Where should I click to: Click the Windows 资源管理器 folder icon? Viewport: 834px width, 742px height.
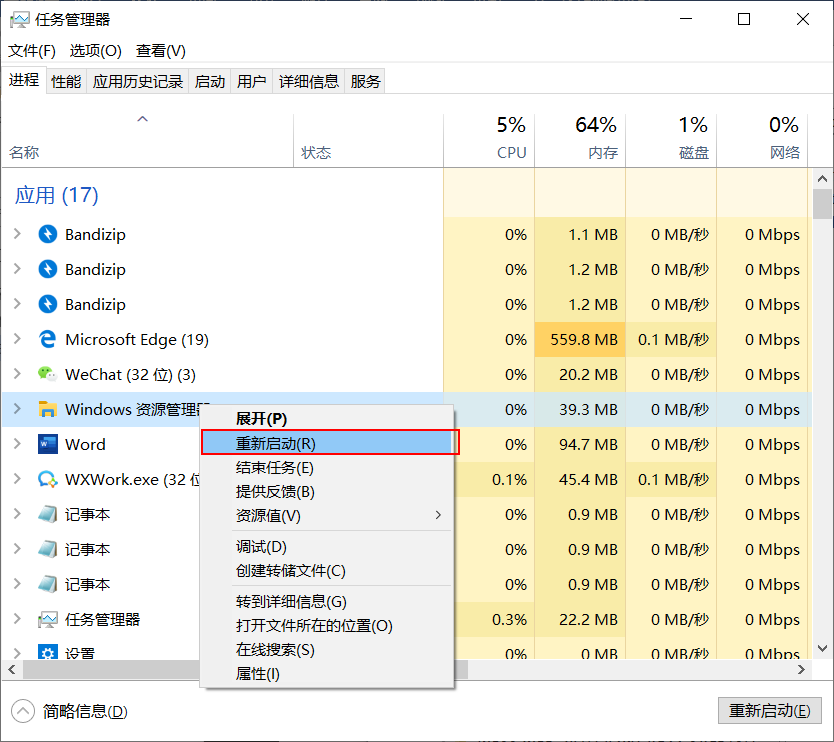click(47, 409)
